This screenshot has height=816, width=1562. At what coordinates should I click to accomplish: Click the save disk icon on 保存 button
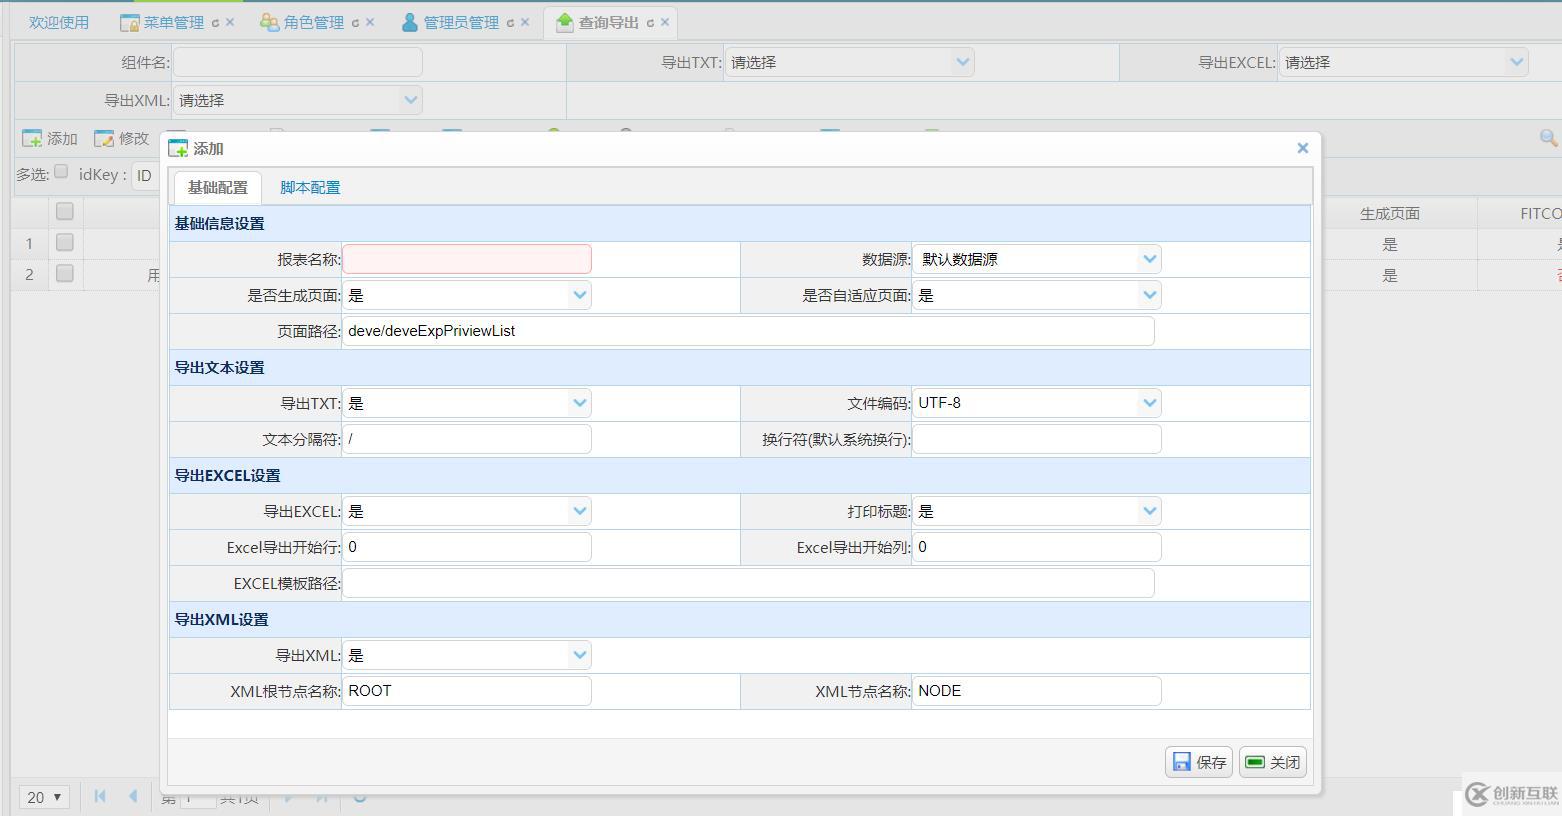[x=1183, y=761]
